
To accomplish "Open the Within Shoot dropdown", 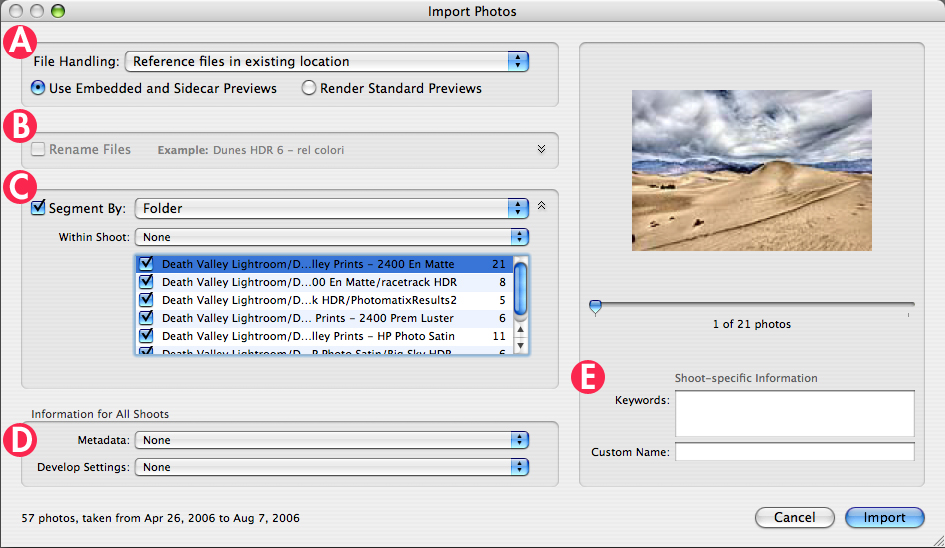I will point(333,238).
